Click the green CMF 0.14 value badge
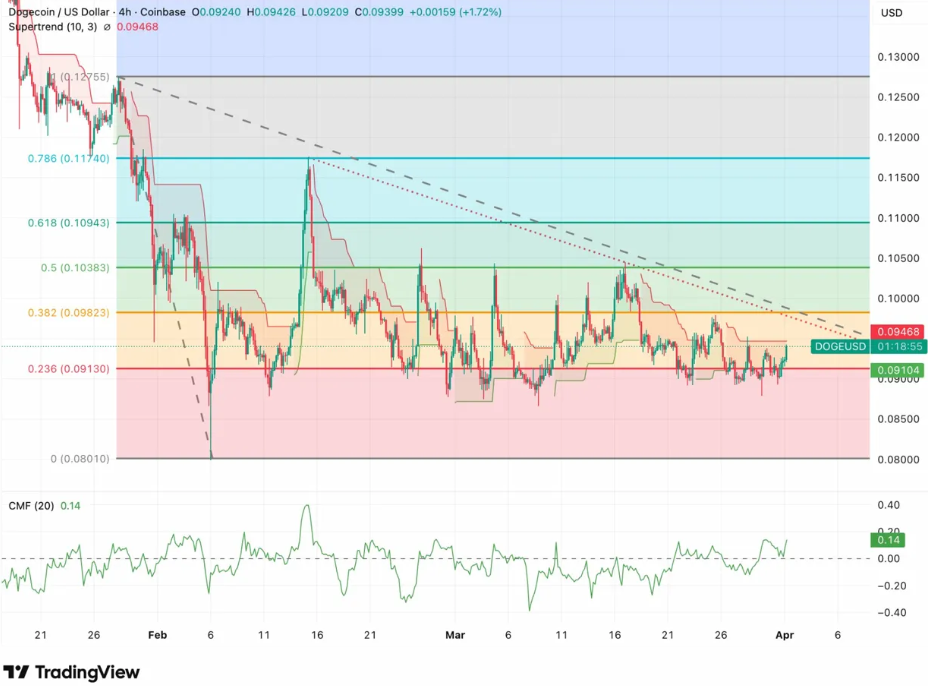928x686 pixels. click(x=890, y=539)
